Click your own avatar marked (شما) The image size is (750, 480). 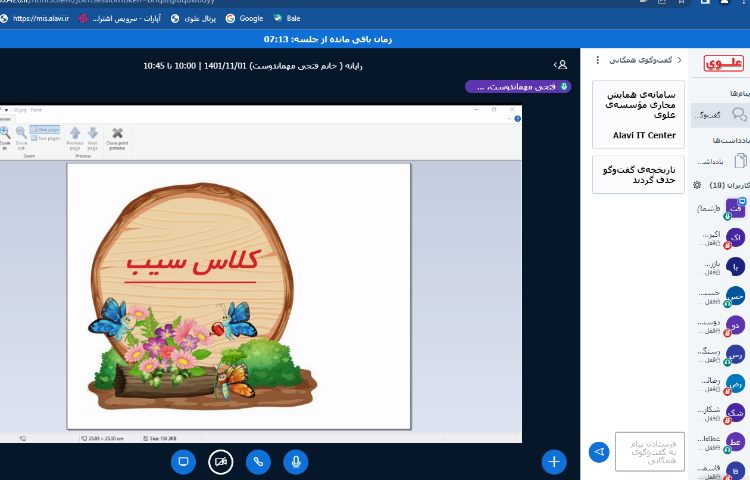[x=735, y=208]
